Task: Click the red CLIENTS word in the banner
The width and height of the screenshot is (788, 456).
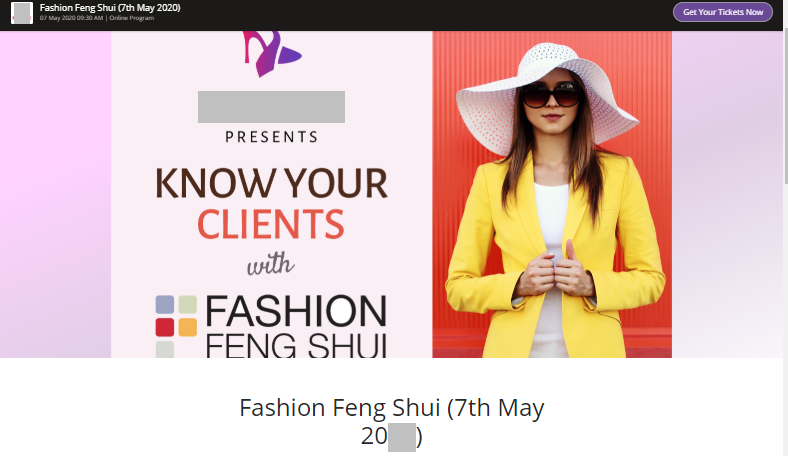Action: tap(271, 224)
